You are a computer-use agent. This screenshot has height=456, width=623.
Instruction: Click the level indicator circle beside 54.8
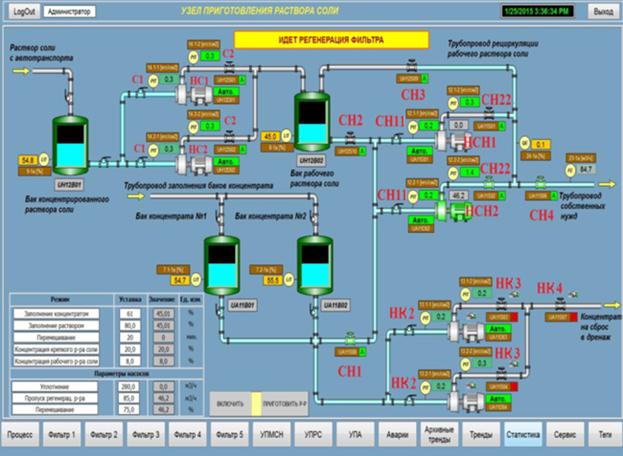pyautogui.click(x=44, y=160)
